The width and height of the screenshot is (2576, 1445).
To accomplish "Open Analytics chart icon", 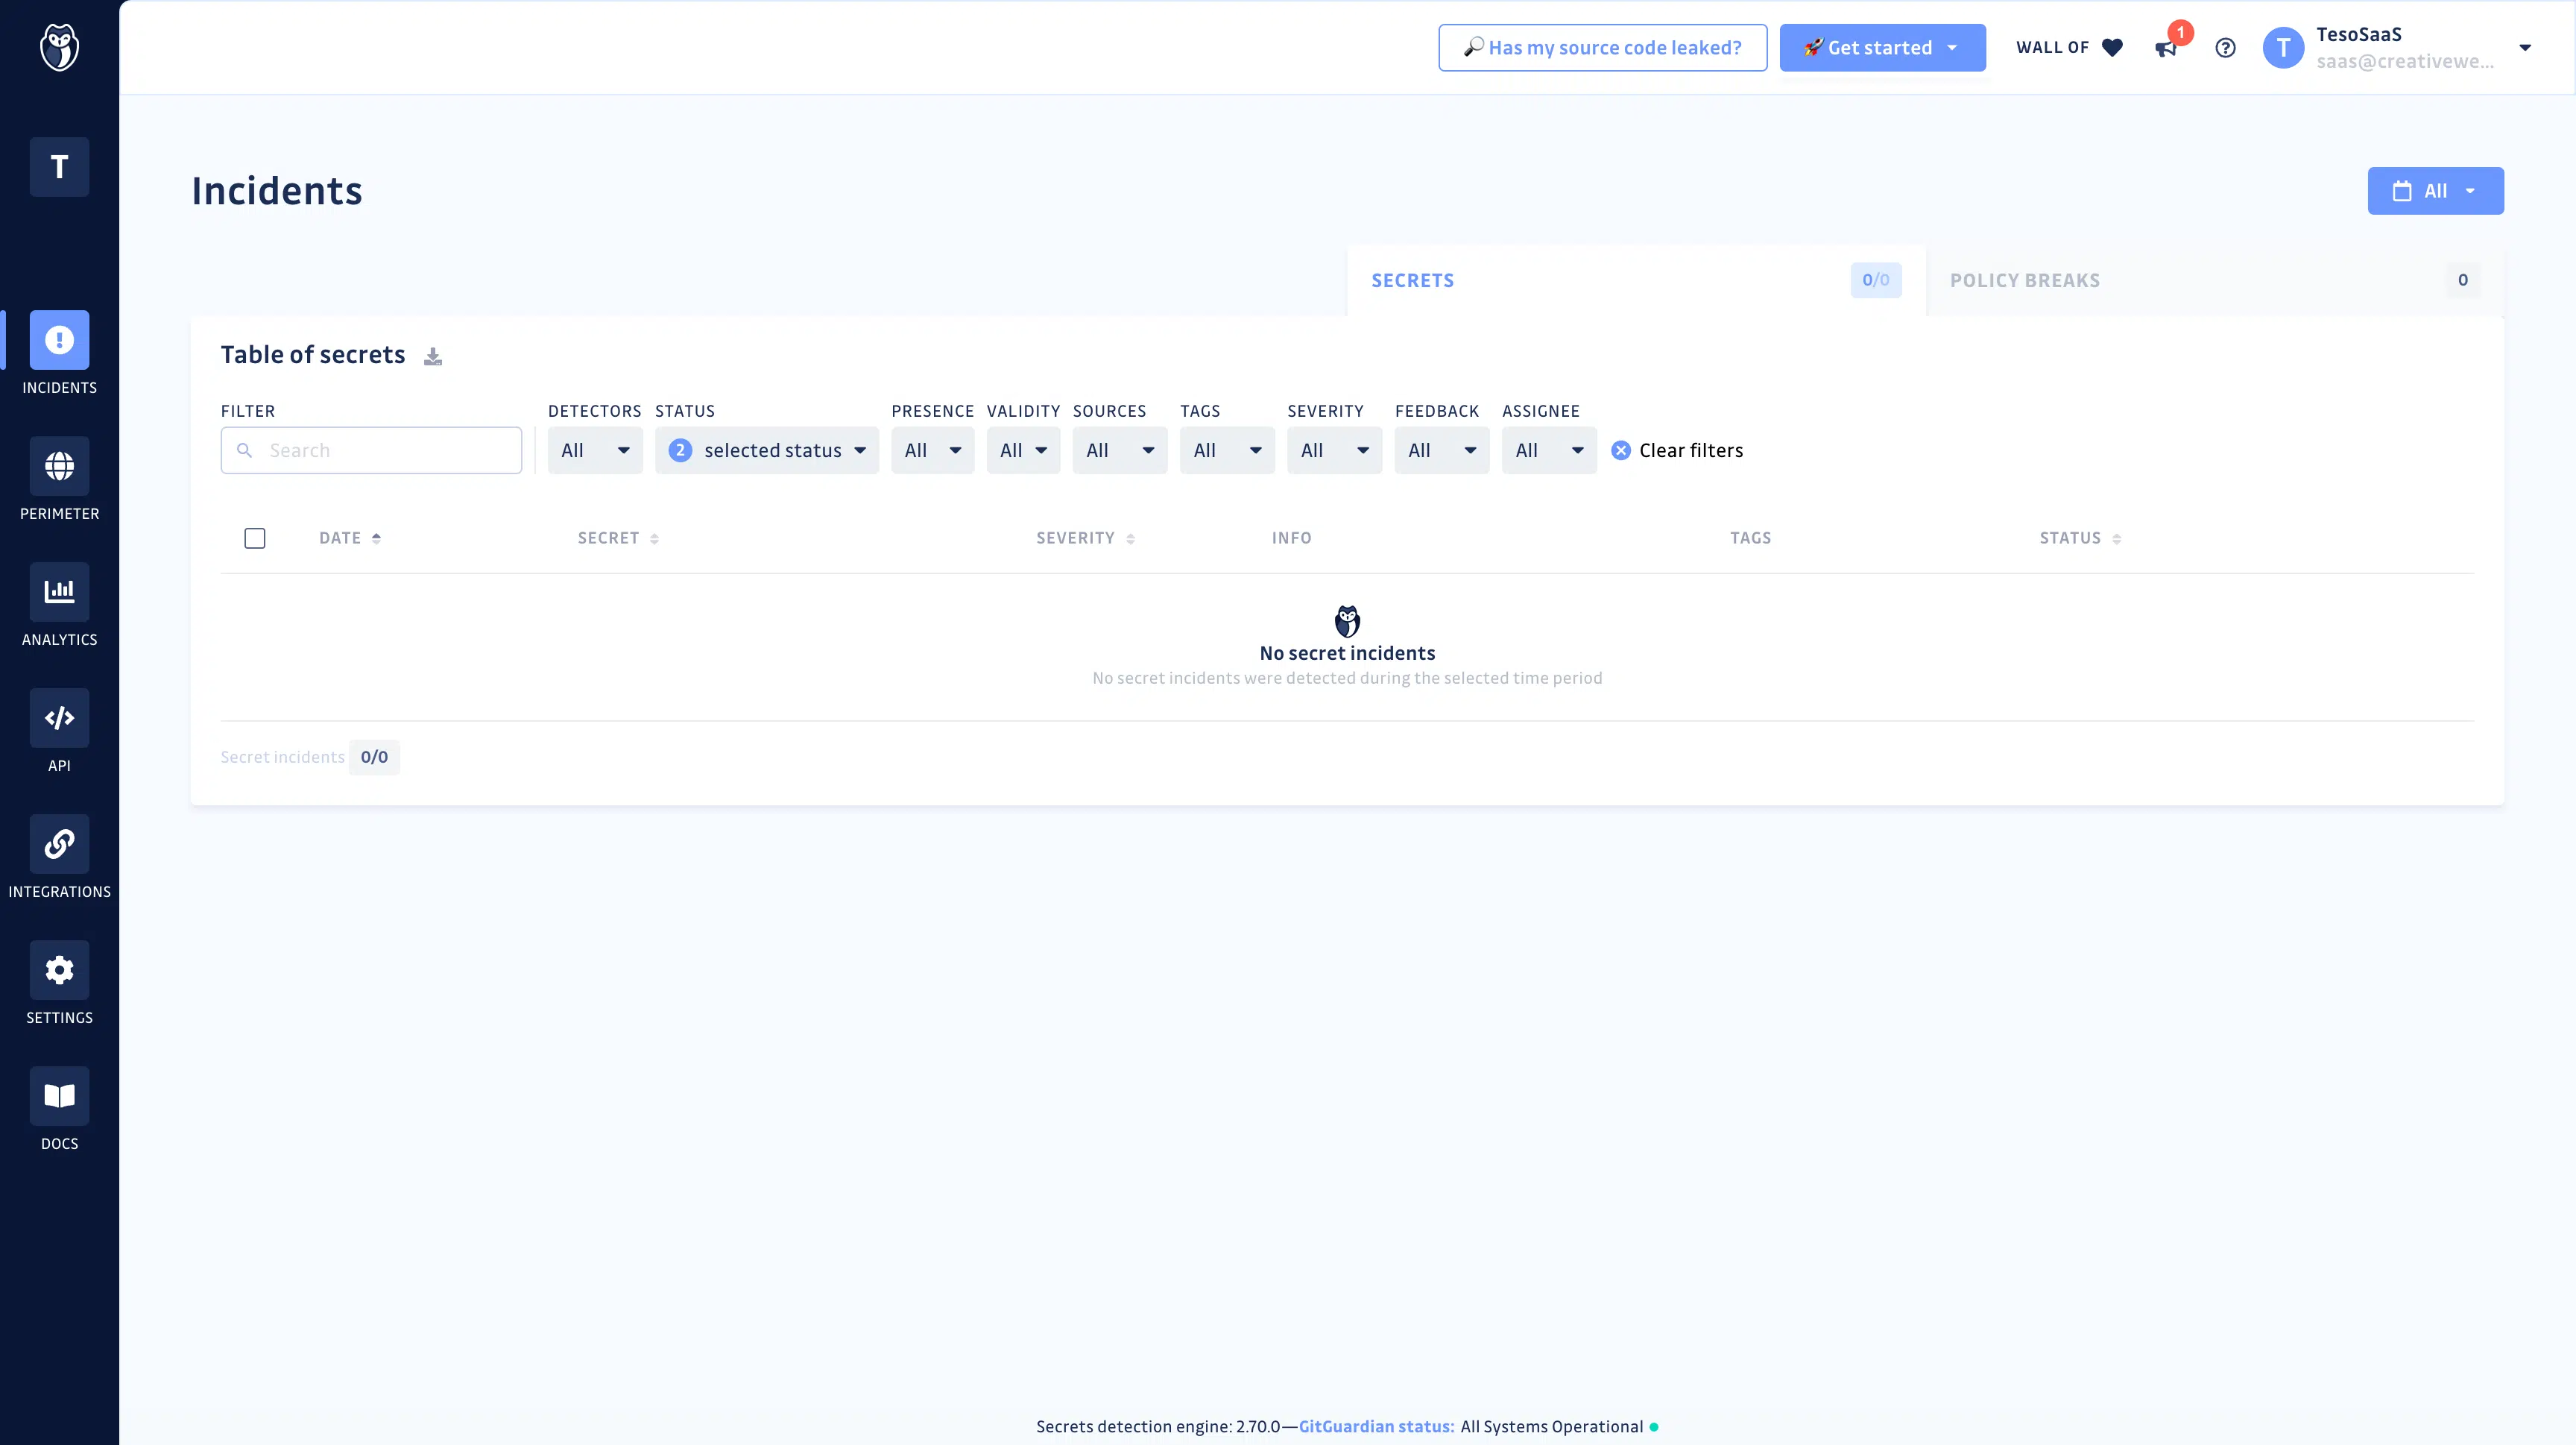I will 59,592.
